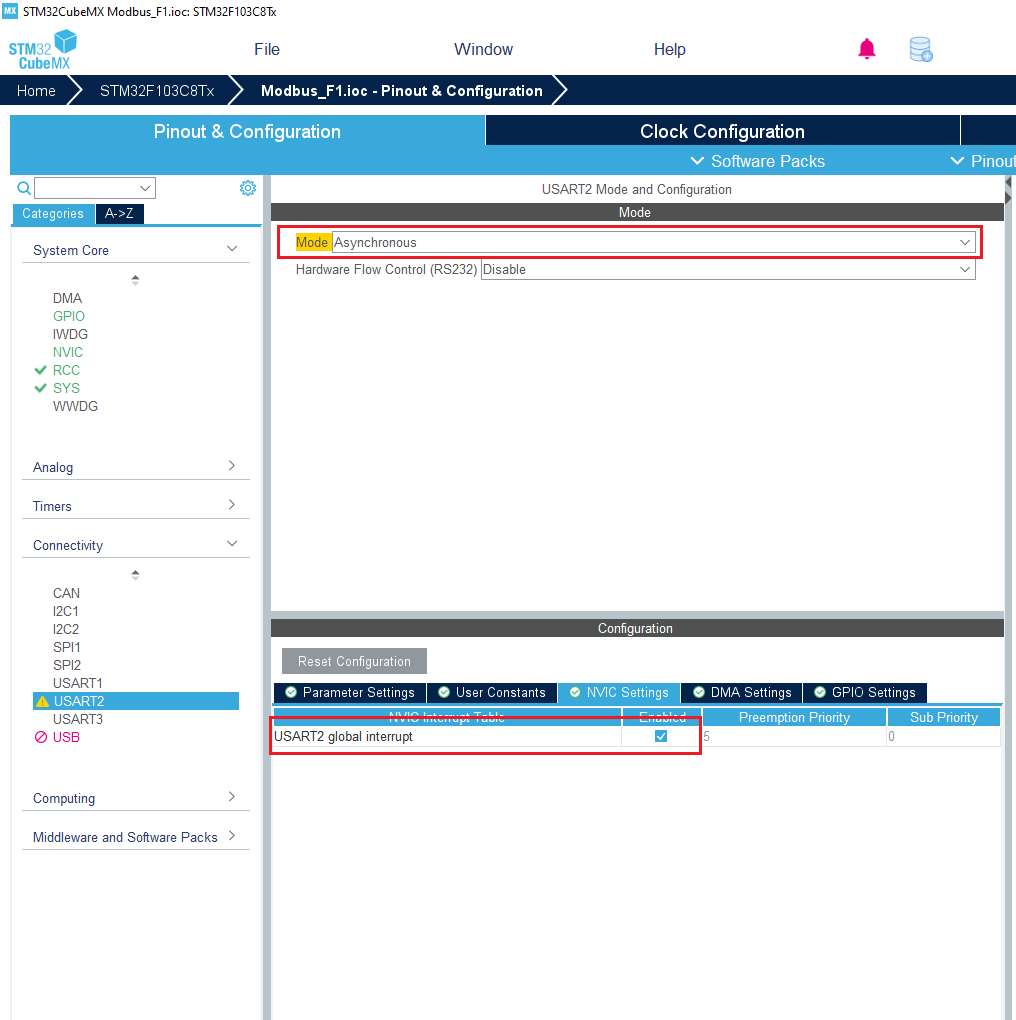Select IWDG in System Core
1016x1020 pixels.
tap(70, 334)
